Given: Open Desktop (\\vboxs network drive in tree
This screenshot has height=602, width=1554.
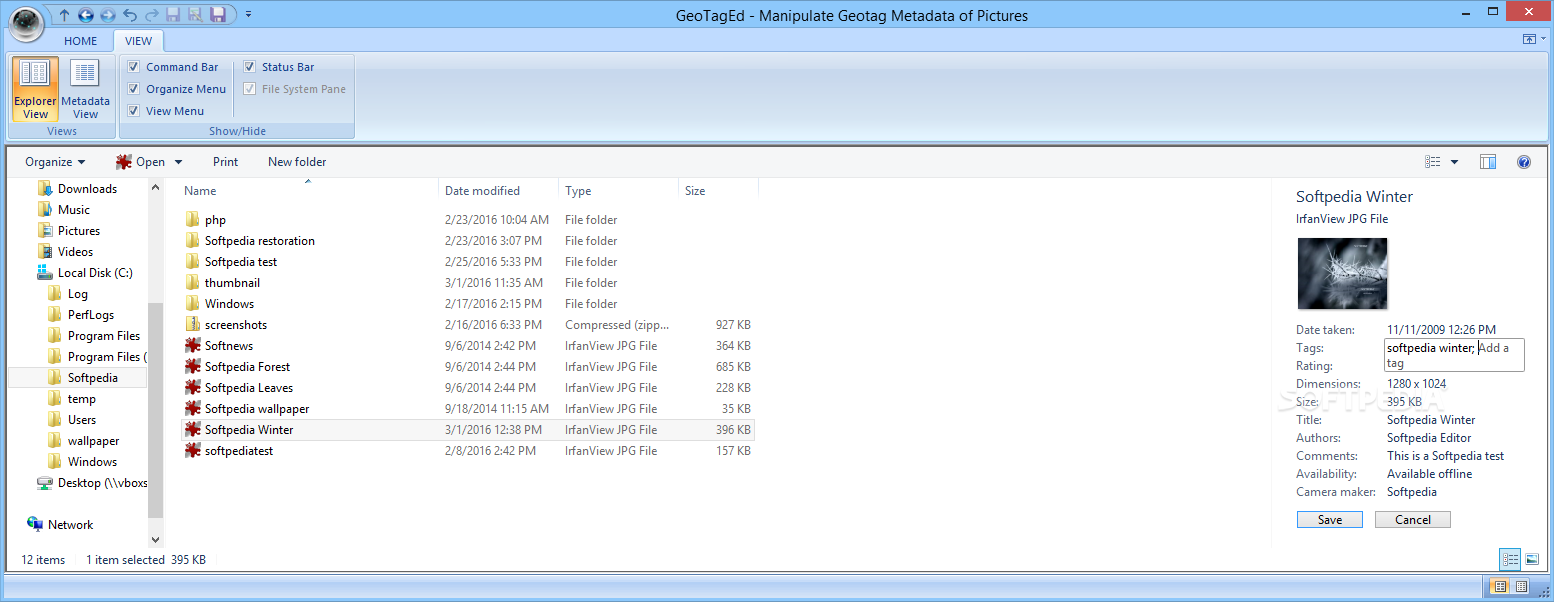Looking at the screenshot, I should pyautogui.click(x=102, y=483).
